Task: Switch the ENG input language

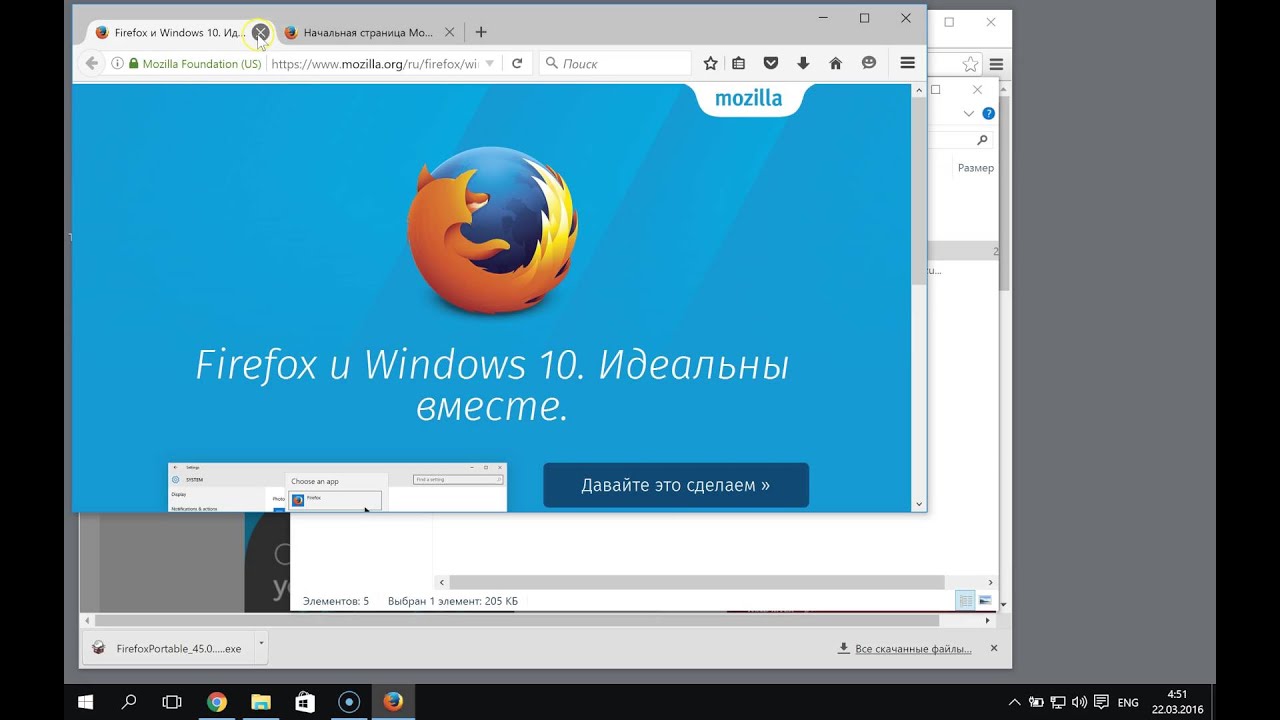Action: tap(1128, 702)
